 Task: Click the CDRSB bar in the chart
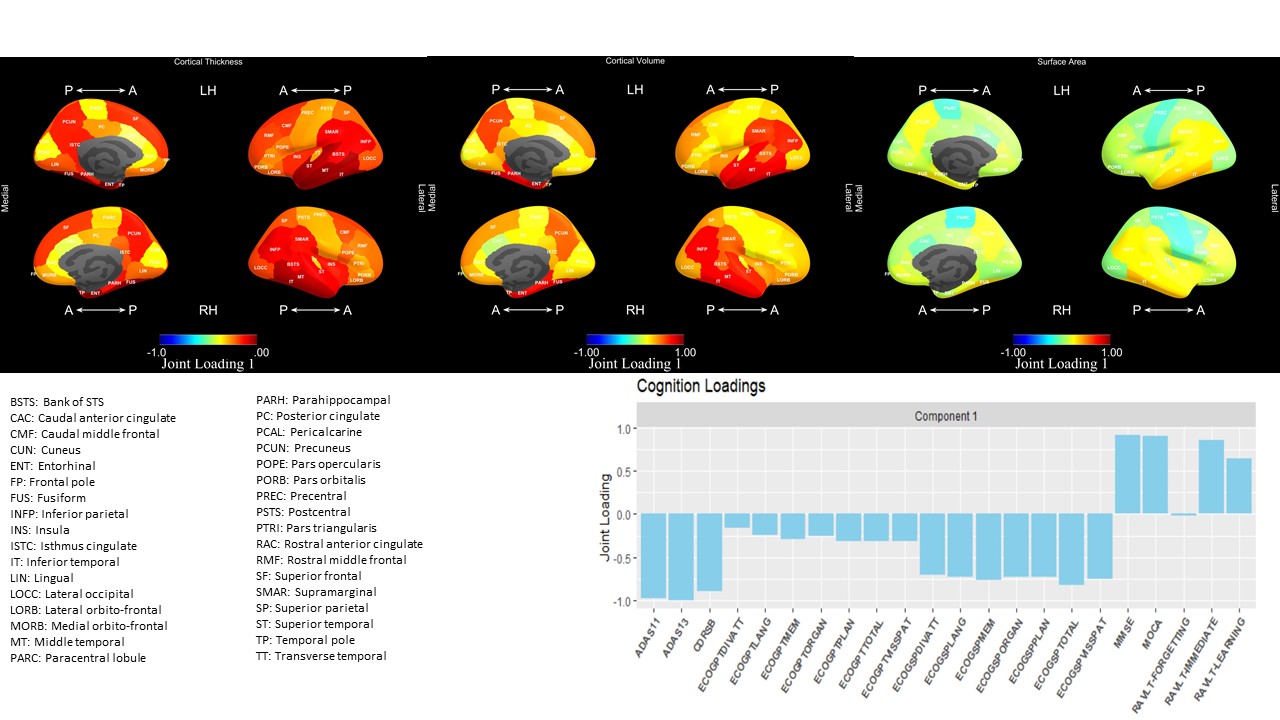point(709,552)
